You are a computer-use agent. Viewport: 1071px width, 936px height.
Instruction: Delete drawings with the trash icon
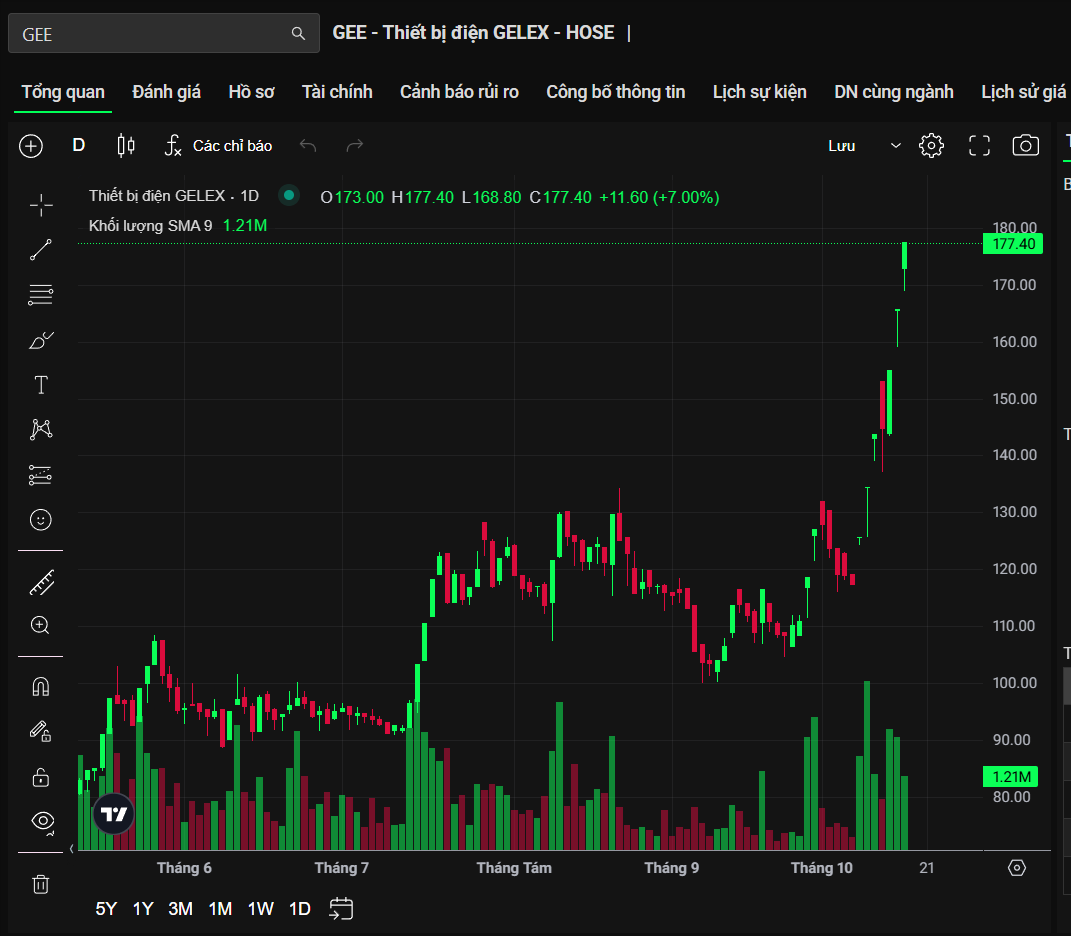pos(41,884)
